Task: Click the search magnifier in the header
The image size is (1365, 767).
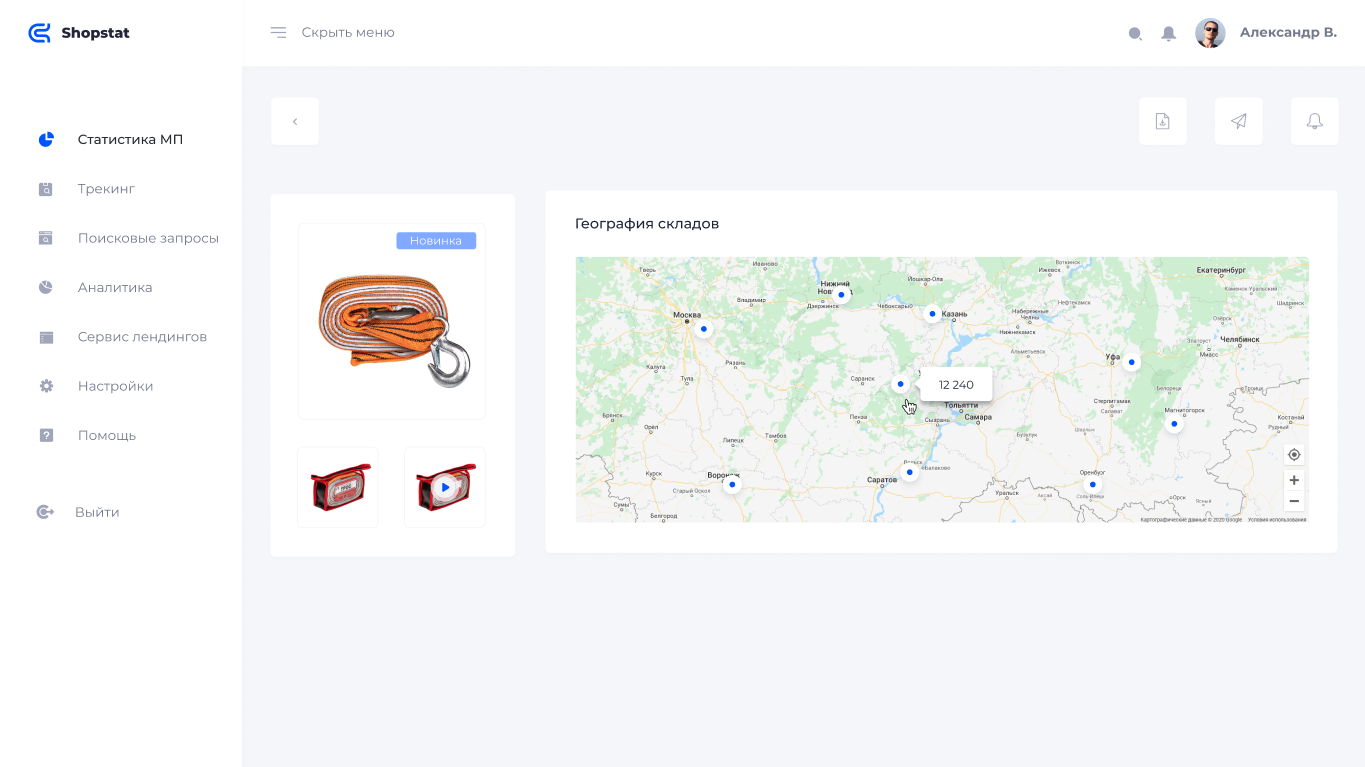Action: (x=1135, y=33)
